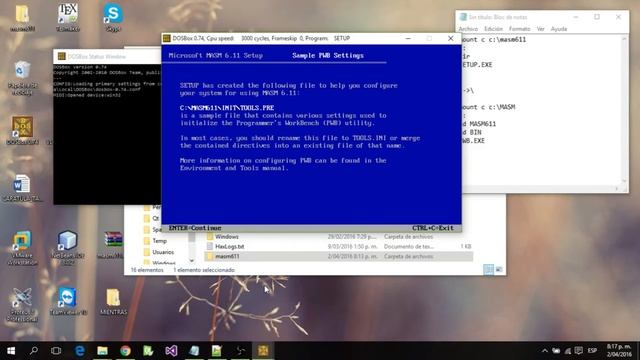The width and height of the screenshot is (640, 360).
Task: Open the Skype desktop shortcut
Action: coord(113,17)
